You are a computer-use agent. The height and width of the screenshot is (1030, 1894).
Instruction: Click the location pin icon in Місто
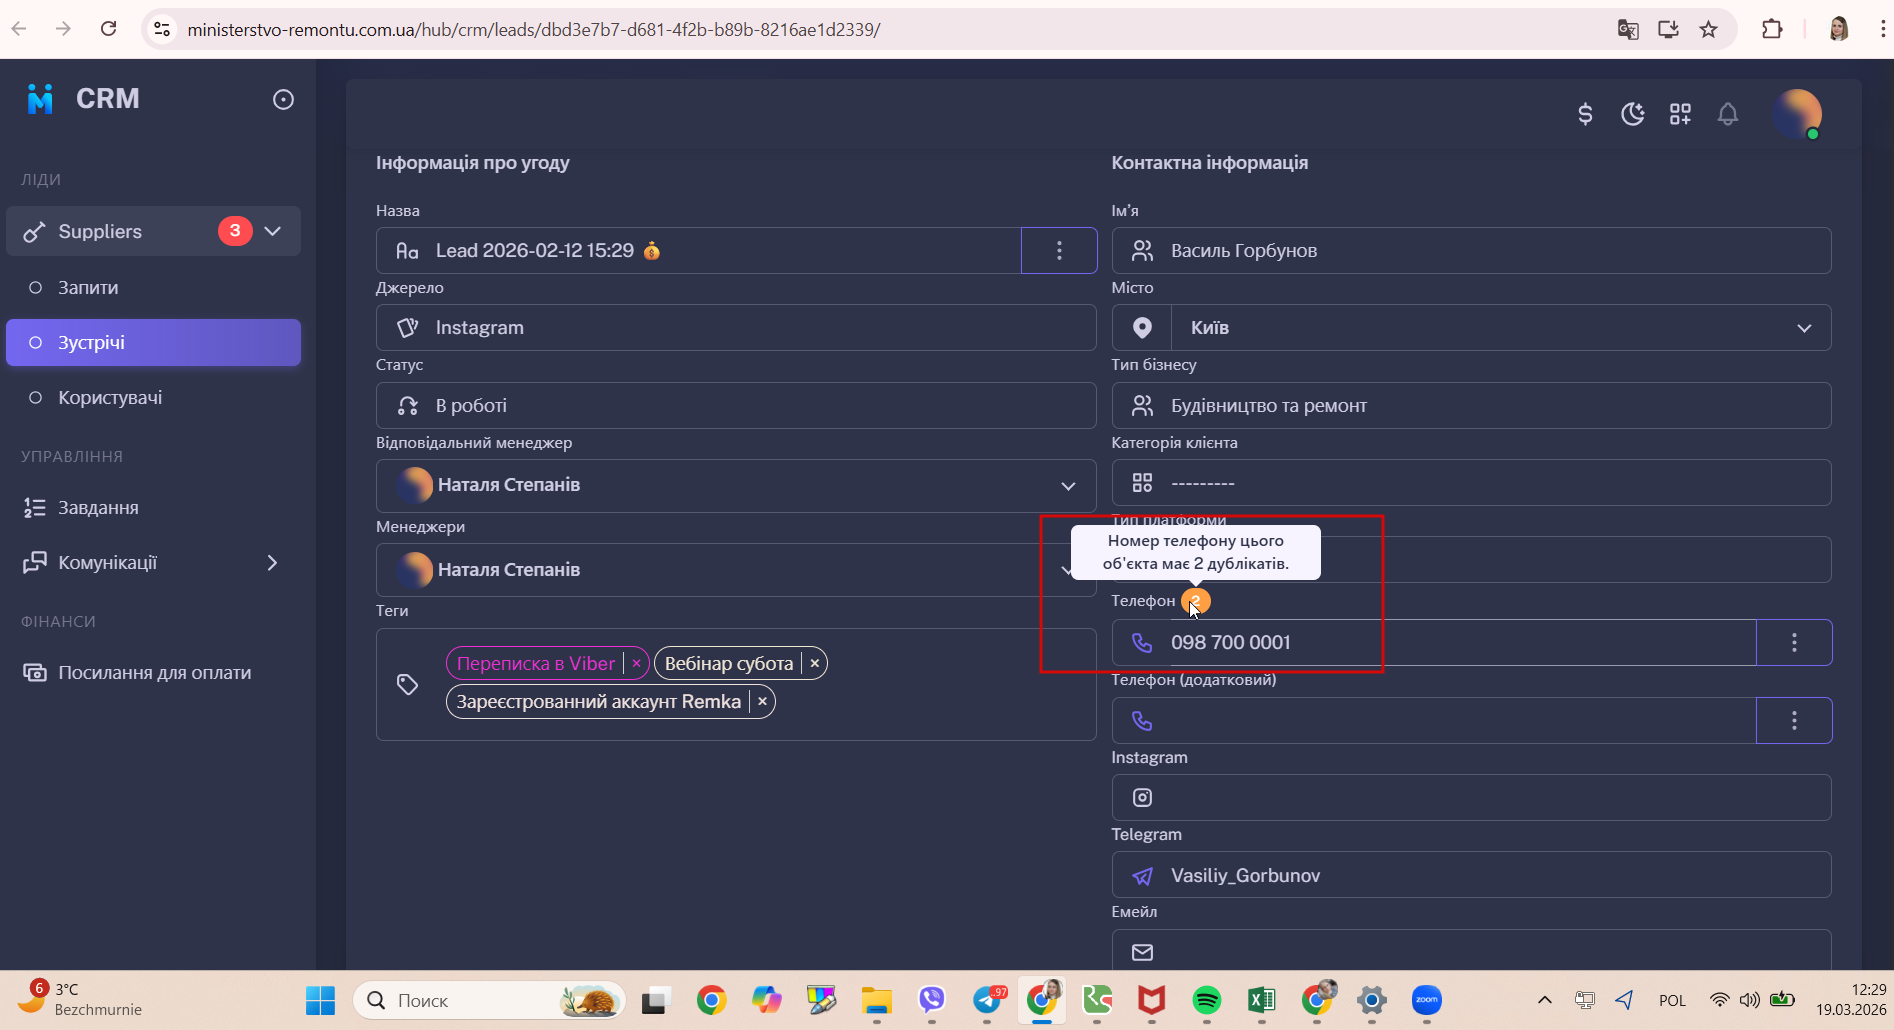(x=1142, y=327)
